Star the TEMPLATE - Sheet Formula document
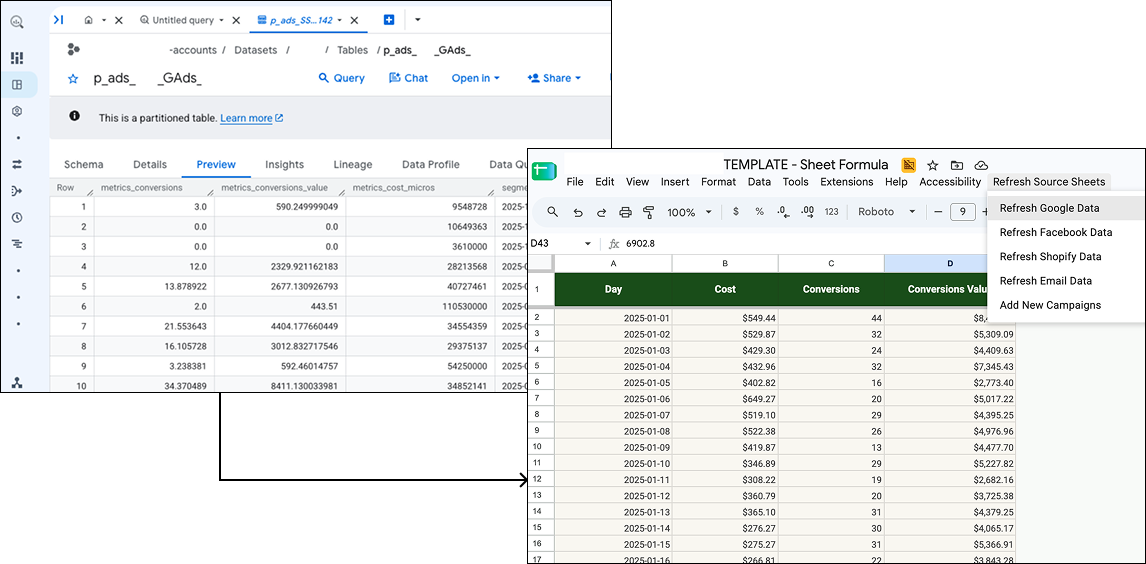The height and width of the screenshot is (564, 1146). point(933,165)
